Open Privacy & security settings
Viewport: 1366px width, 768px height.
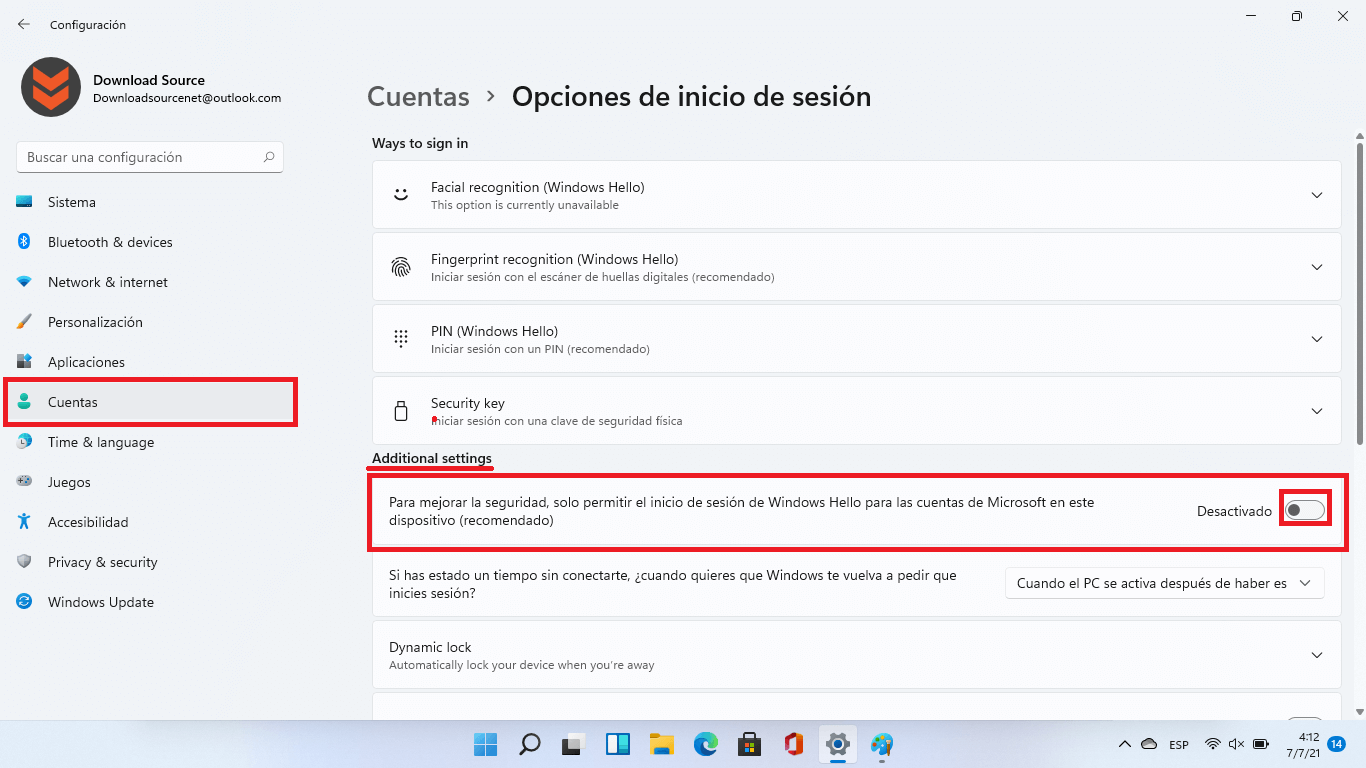coord(150,562)
